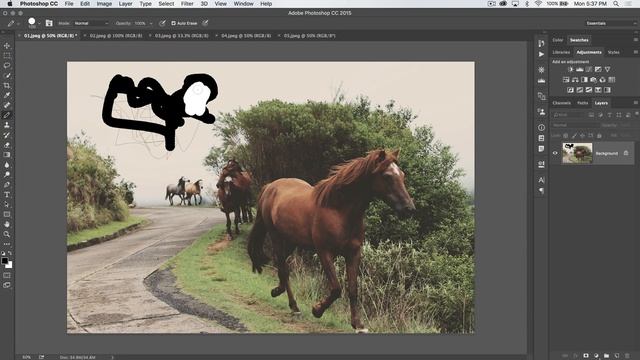Select the Blur tool
Screen dimensions: 640x360
(7, 165)
